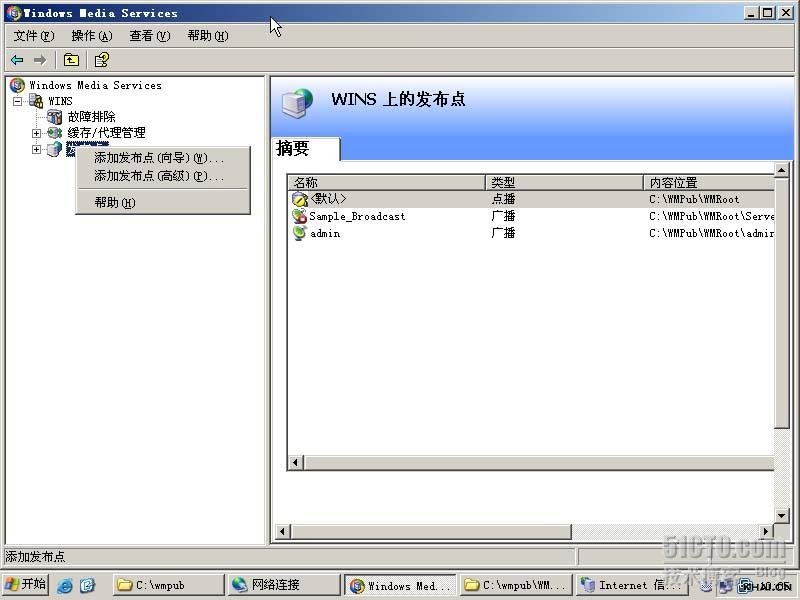Image resolution: width=800 pixels, height=600 pixels.
Task: Expand the publishing points tree node
Action: tap(37, 150)
